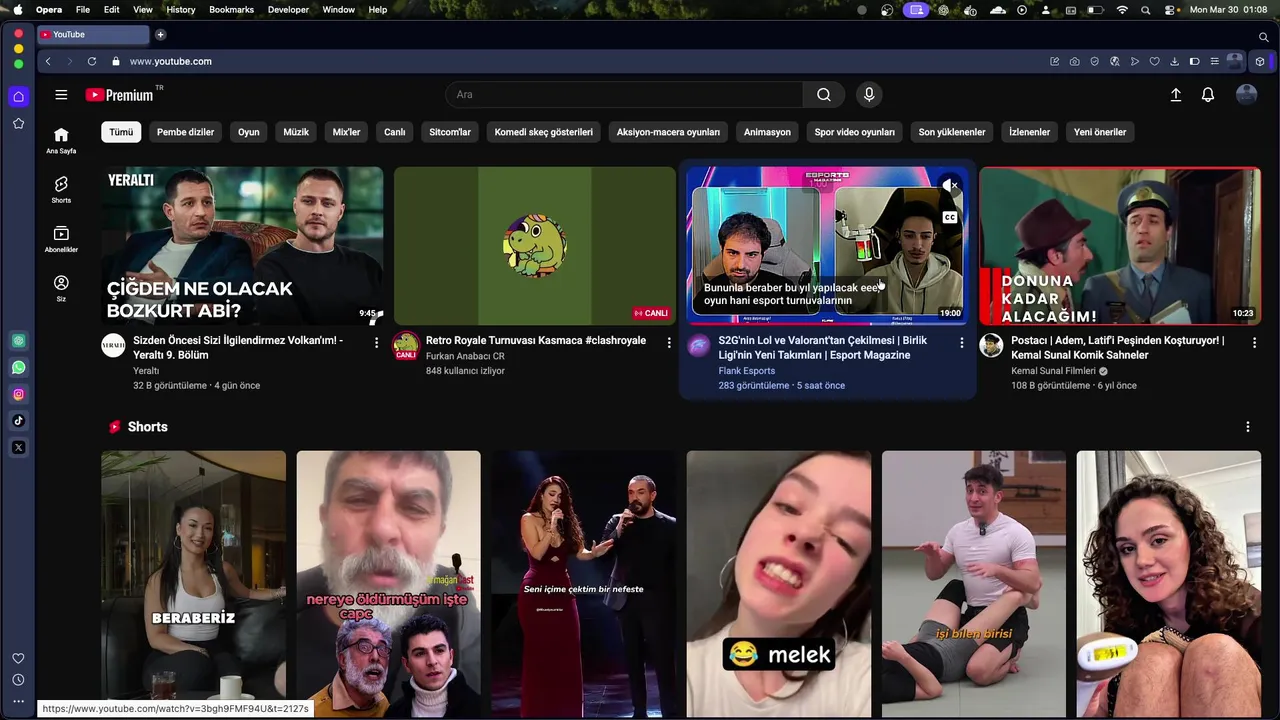Viewport: 1280px width, 720px height.
Task: Open options for the Yeraltı 9. Bölüm video
Action: (x=376, y=342)
